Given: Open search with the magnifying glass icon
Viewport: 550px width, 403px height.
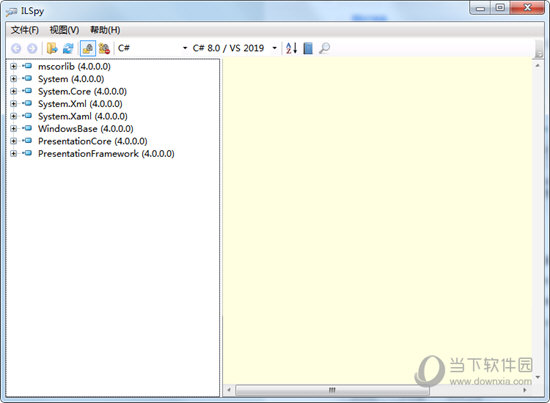Looking at the screenshot, I should click(324, 48).
